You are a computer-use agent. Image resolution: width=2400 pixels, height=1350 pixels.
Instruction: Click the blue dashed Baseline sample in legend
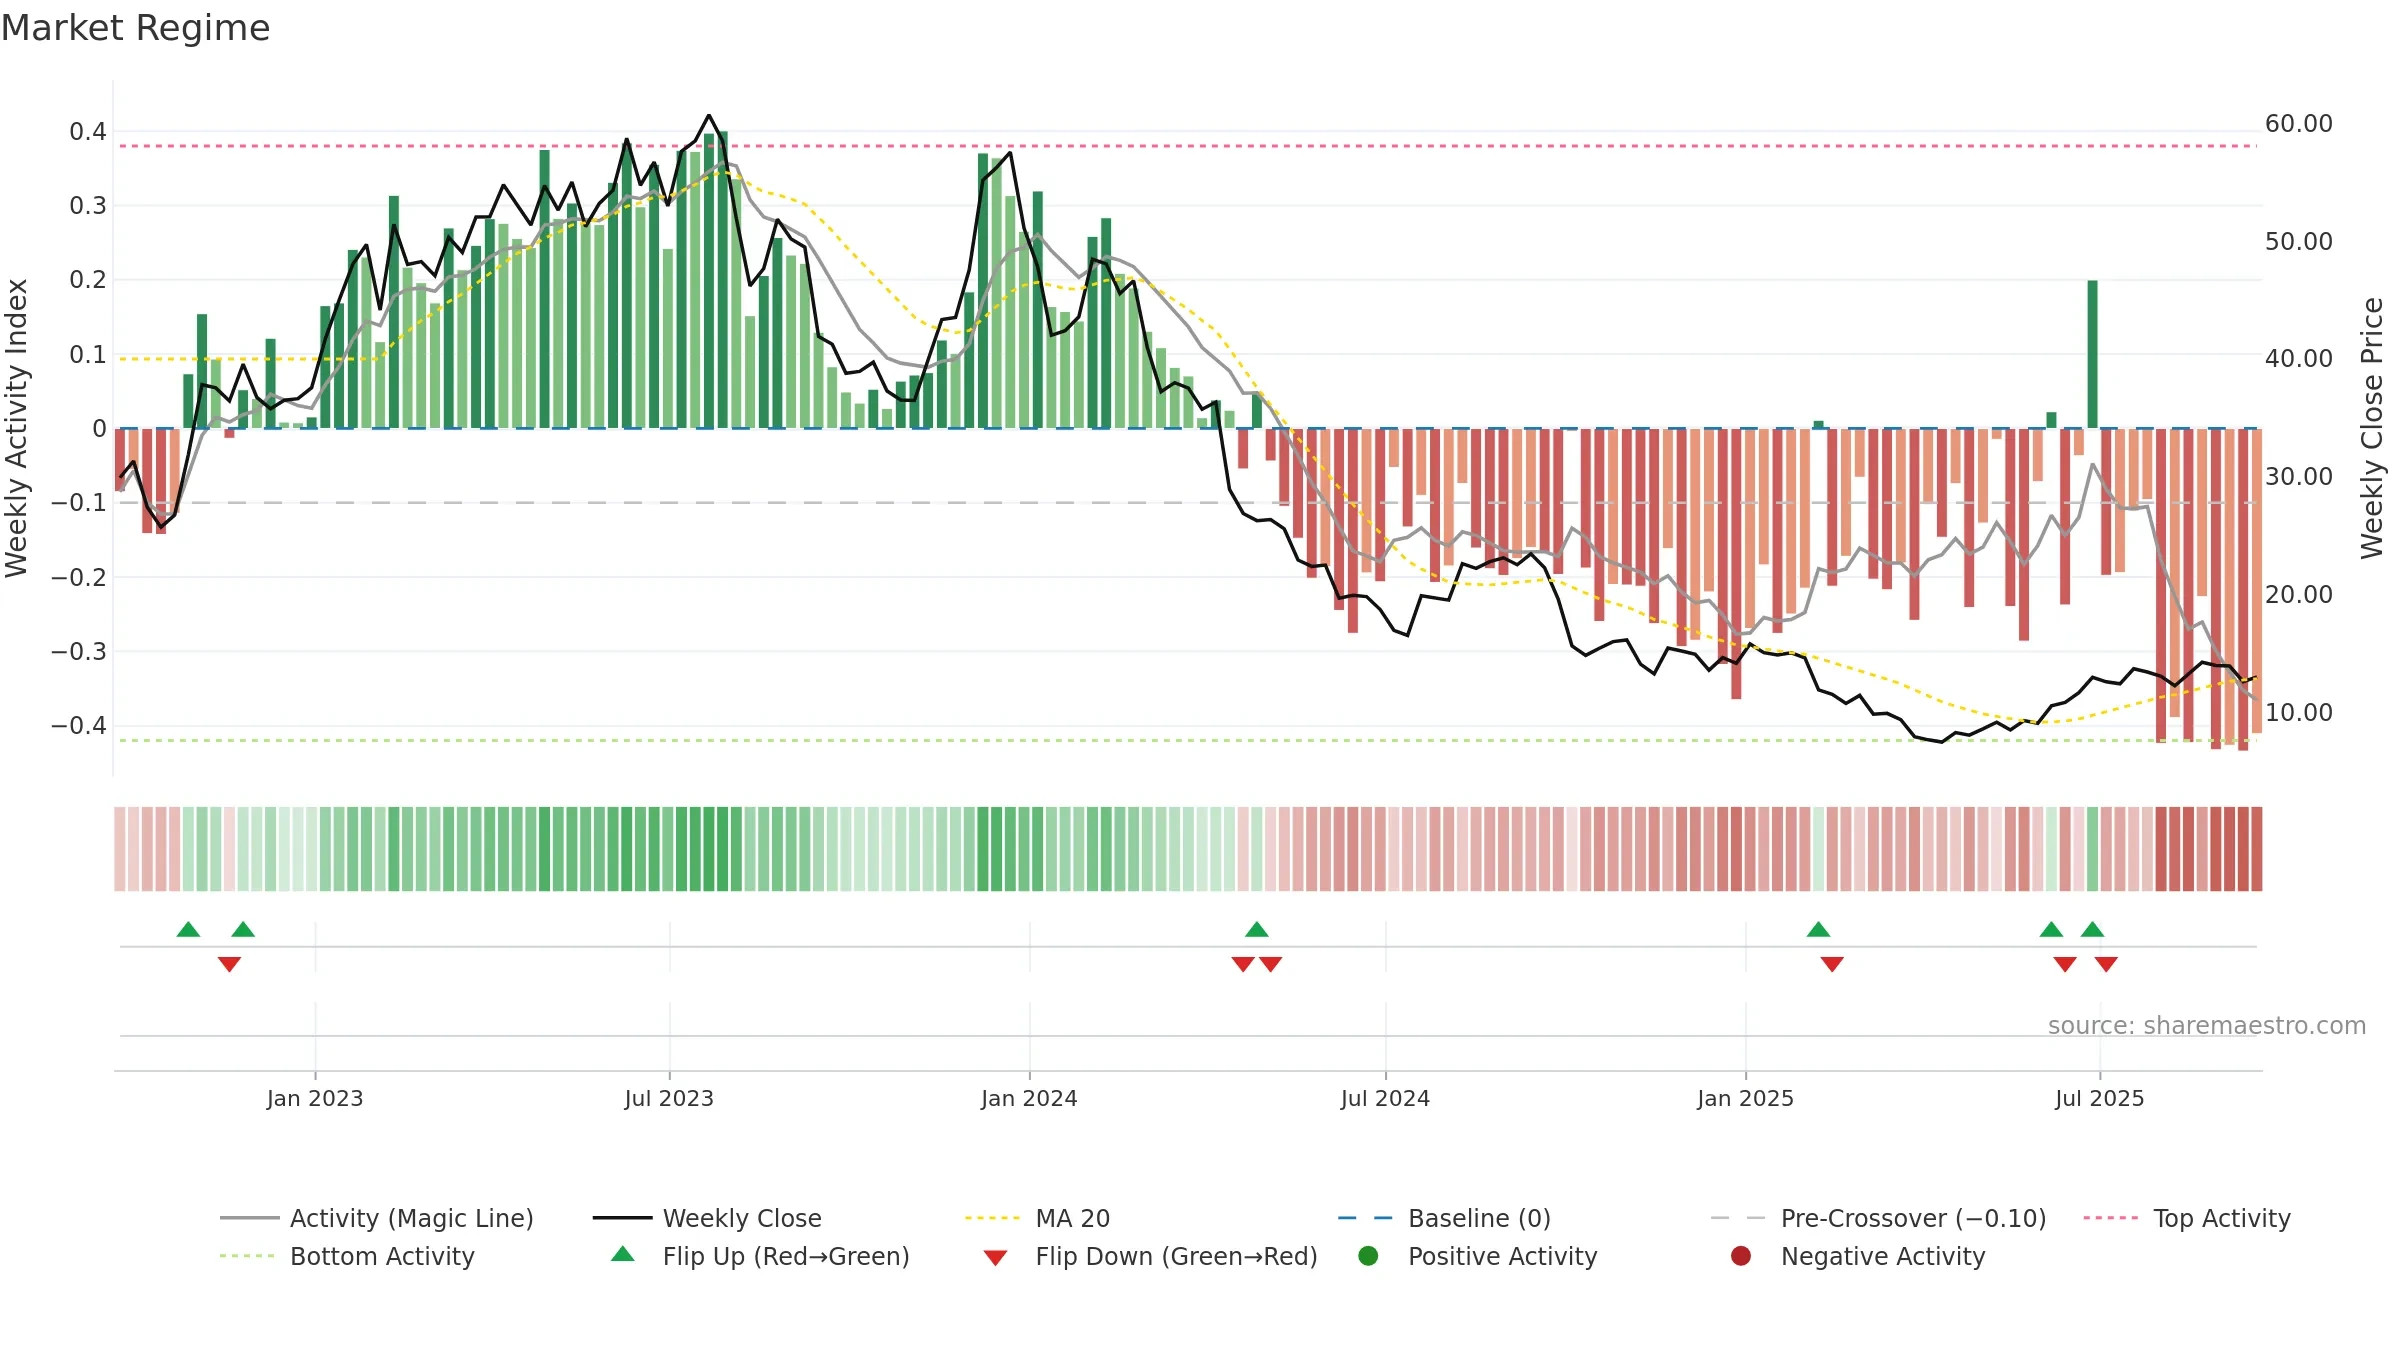click(1367, 1218)
